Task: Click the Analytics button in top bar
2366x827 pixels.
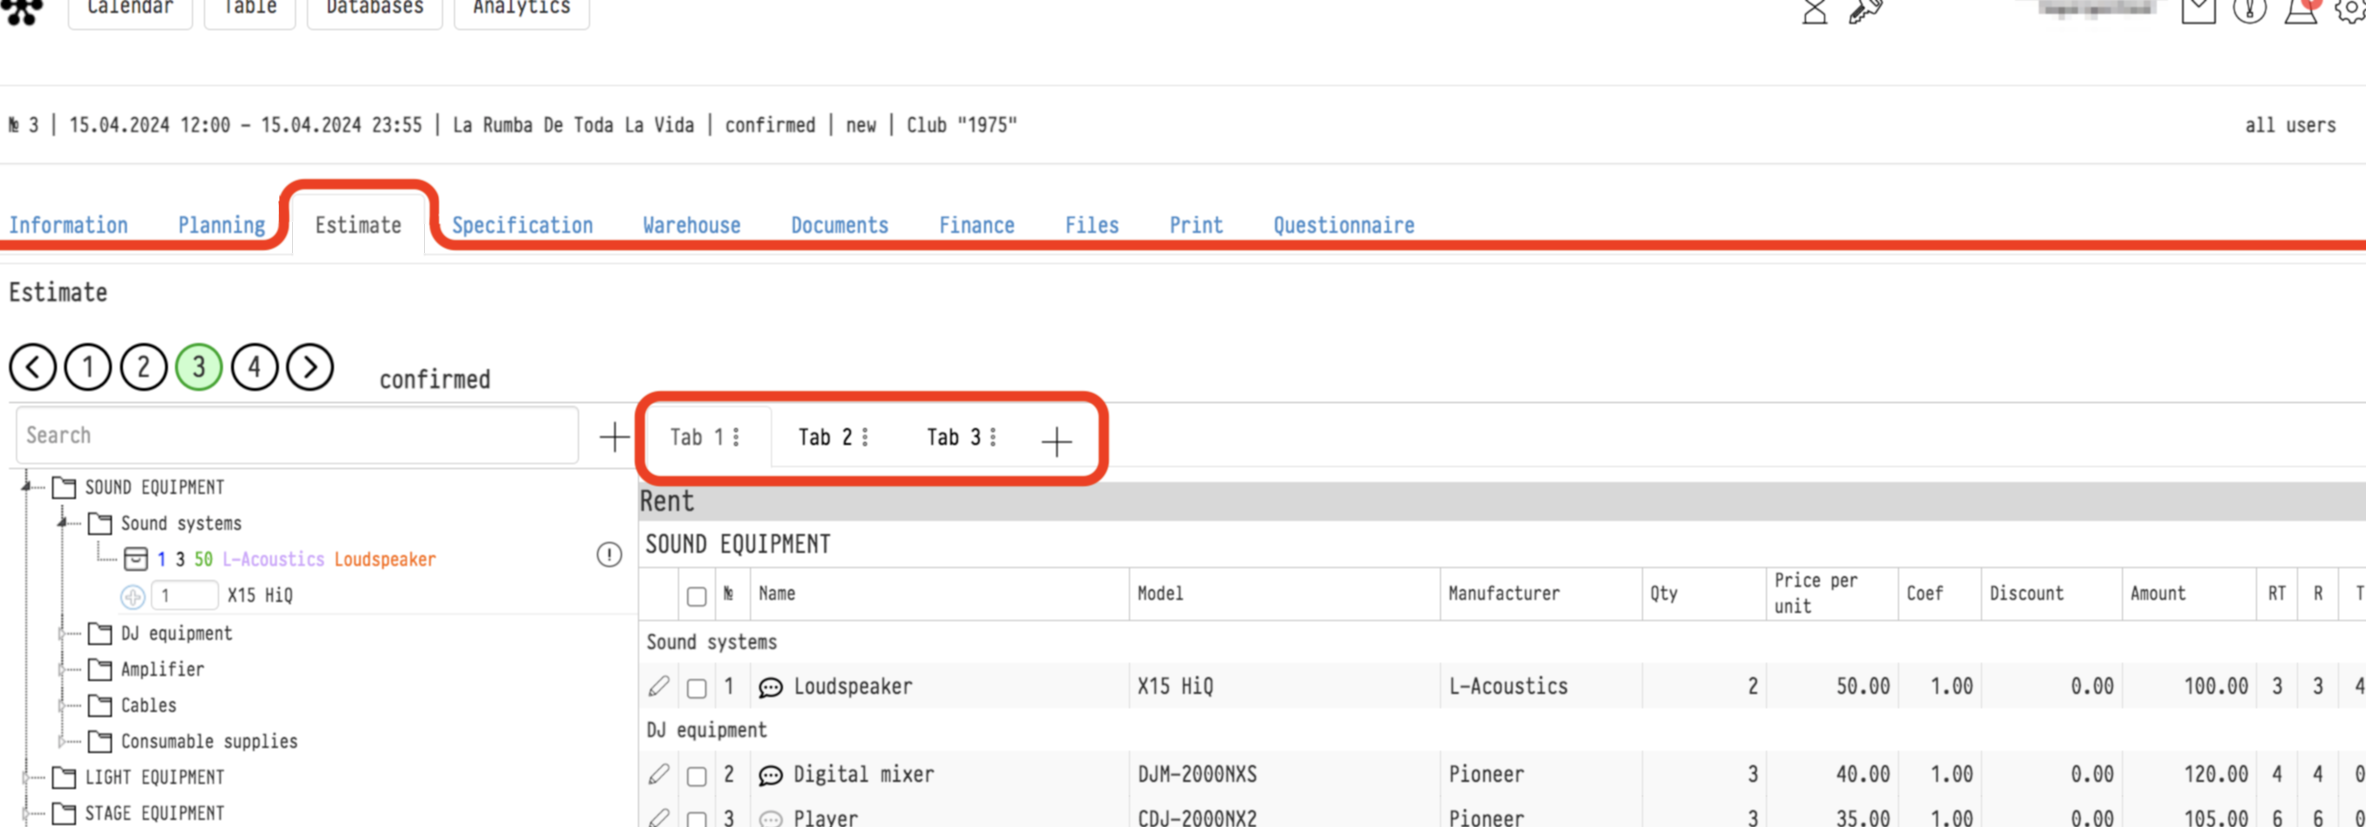Action: coord(521,10)
